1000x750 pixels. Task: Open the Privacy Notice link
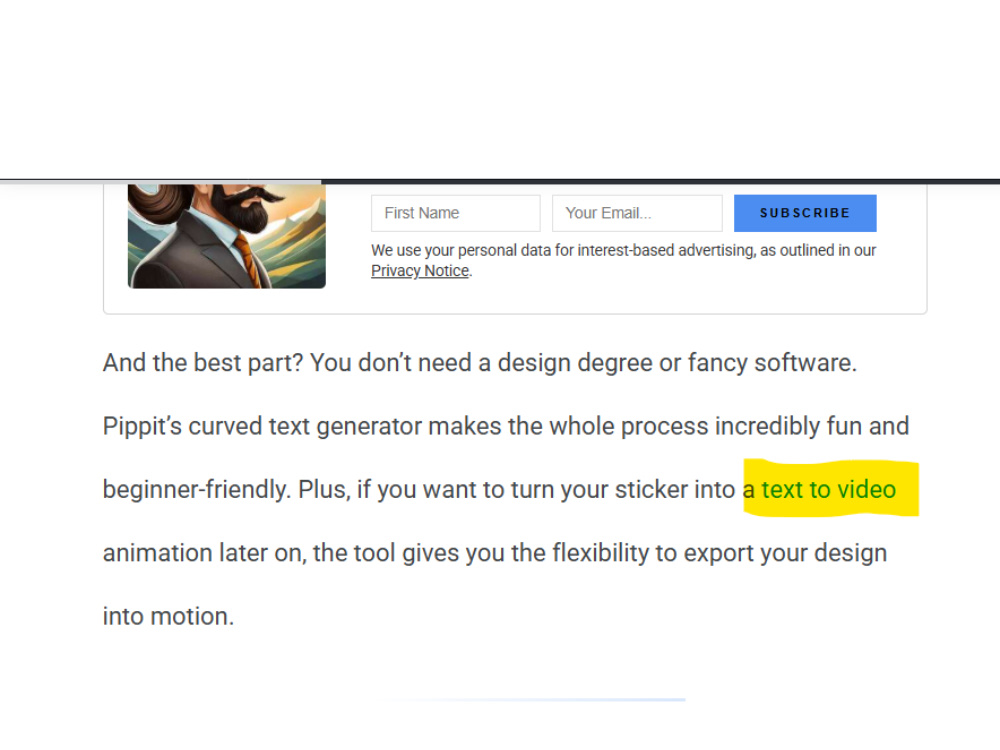tap(420, 271)
